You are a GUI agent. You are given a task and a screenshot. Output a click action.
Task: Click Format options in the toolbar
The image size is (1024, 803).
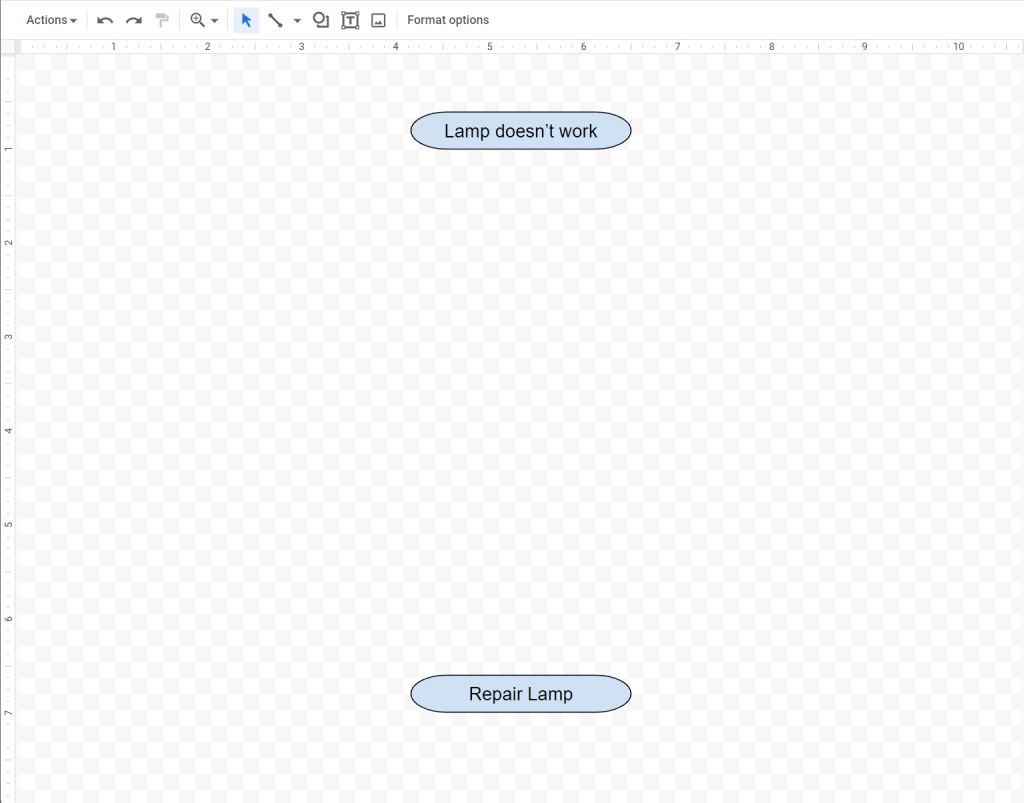click(x=447, y=19)
